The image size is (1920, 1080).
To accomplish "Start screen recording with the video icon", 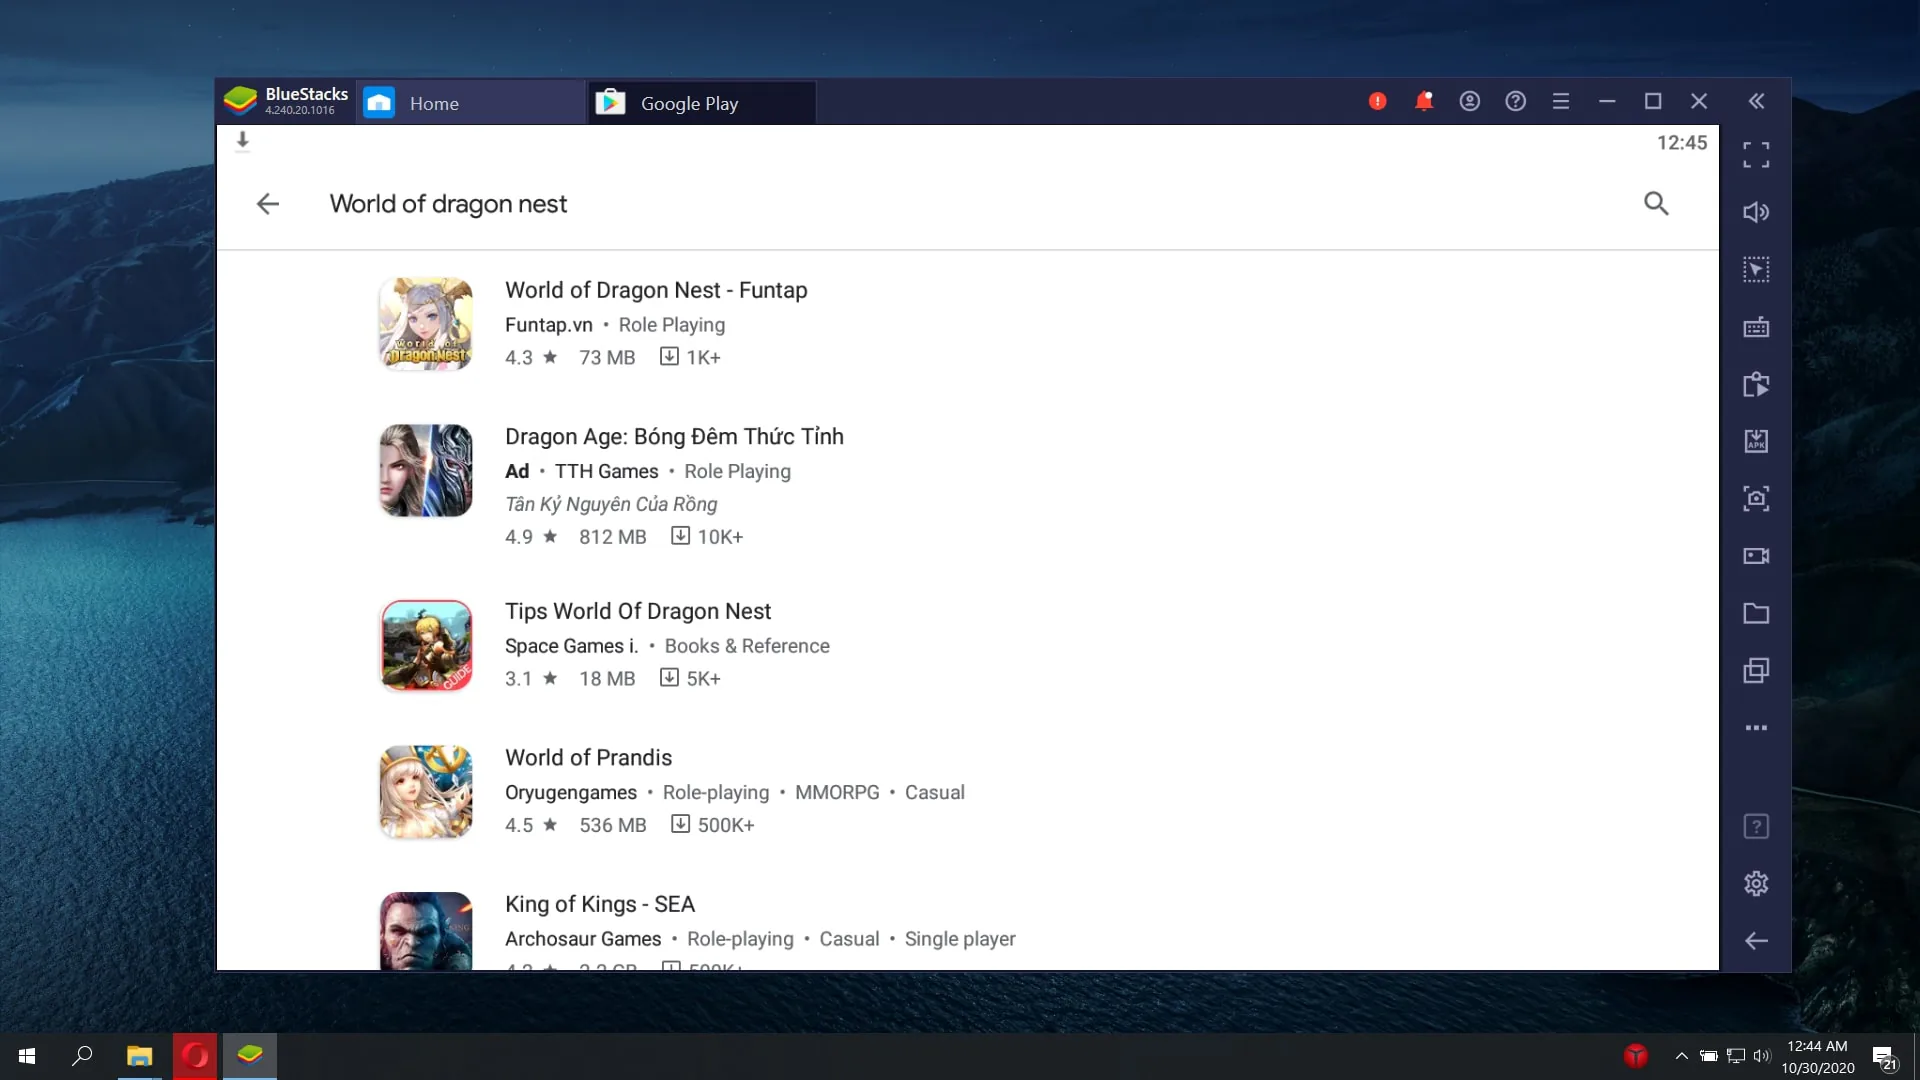I will [1756, 556].
